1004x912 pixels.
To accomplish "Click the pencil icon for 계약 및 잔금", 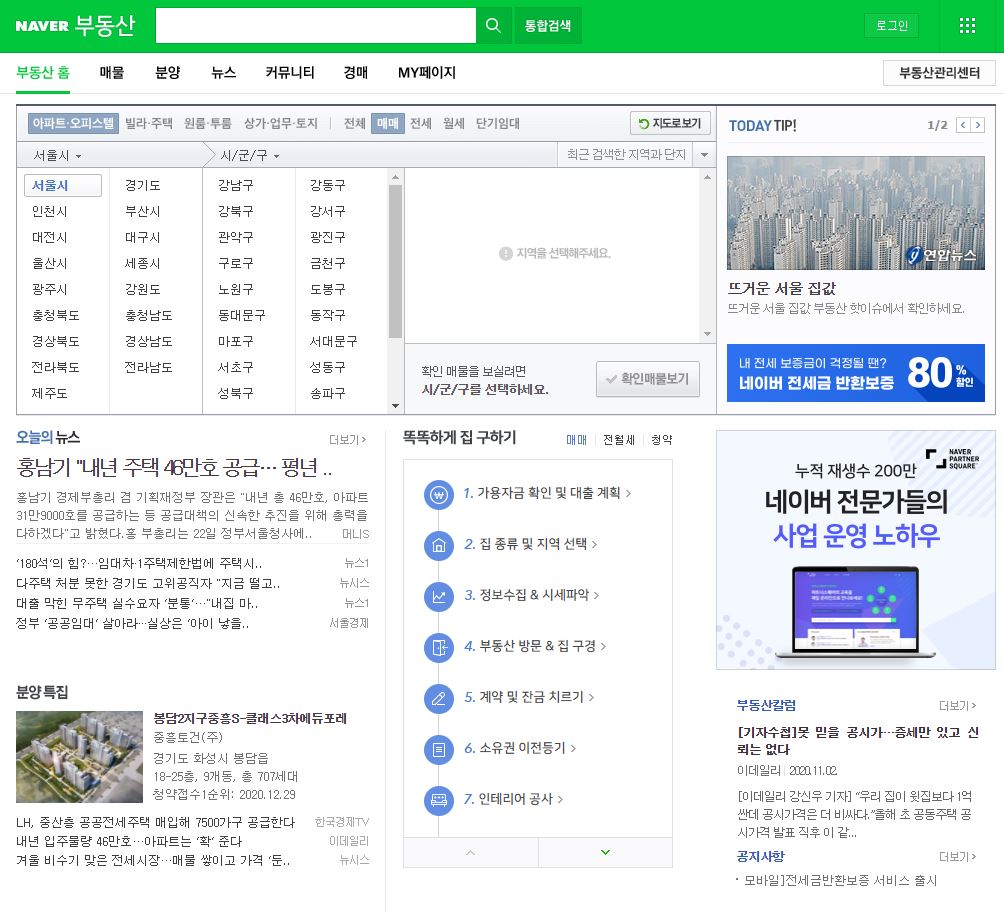I will coord(439,698).
